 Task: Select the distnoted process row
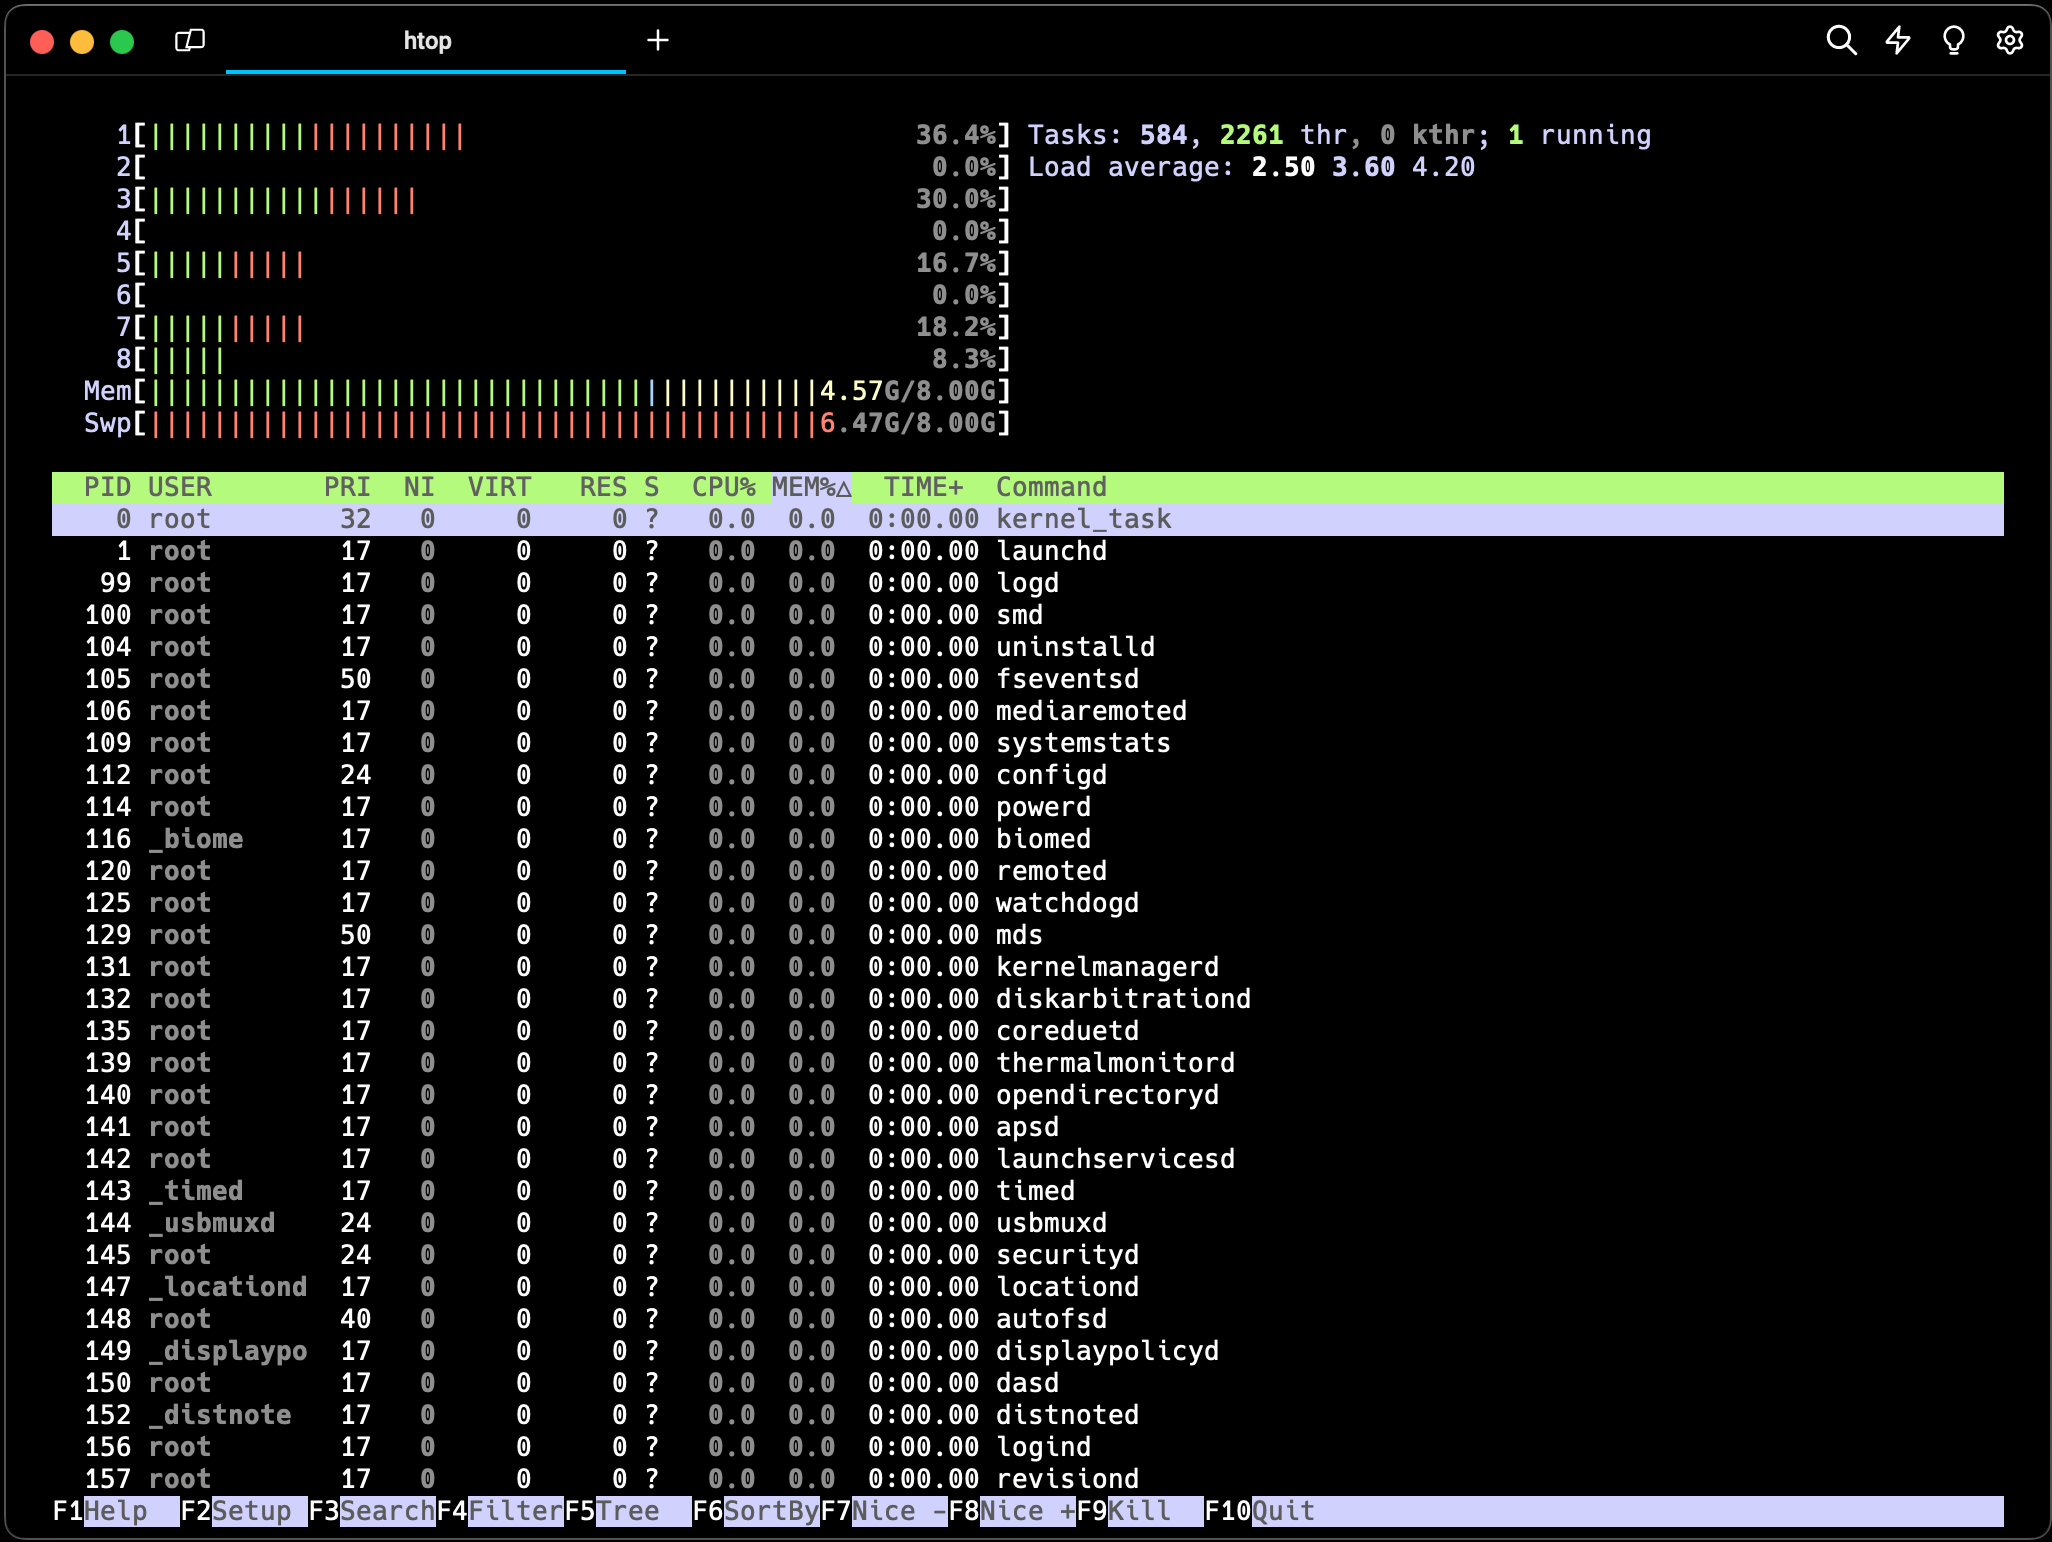point(1028,1415)
